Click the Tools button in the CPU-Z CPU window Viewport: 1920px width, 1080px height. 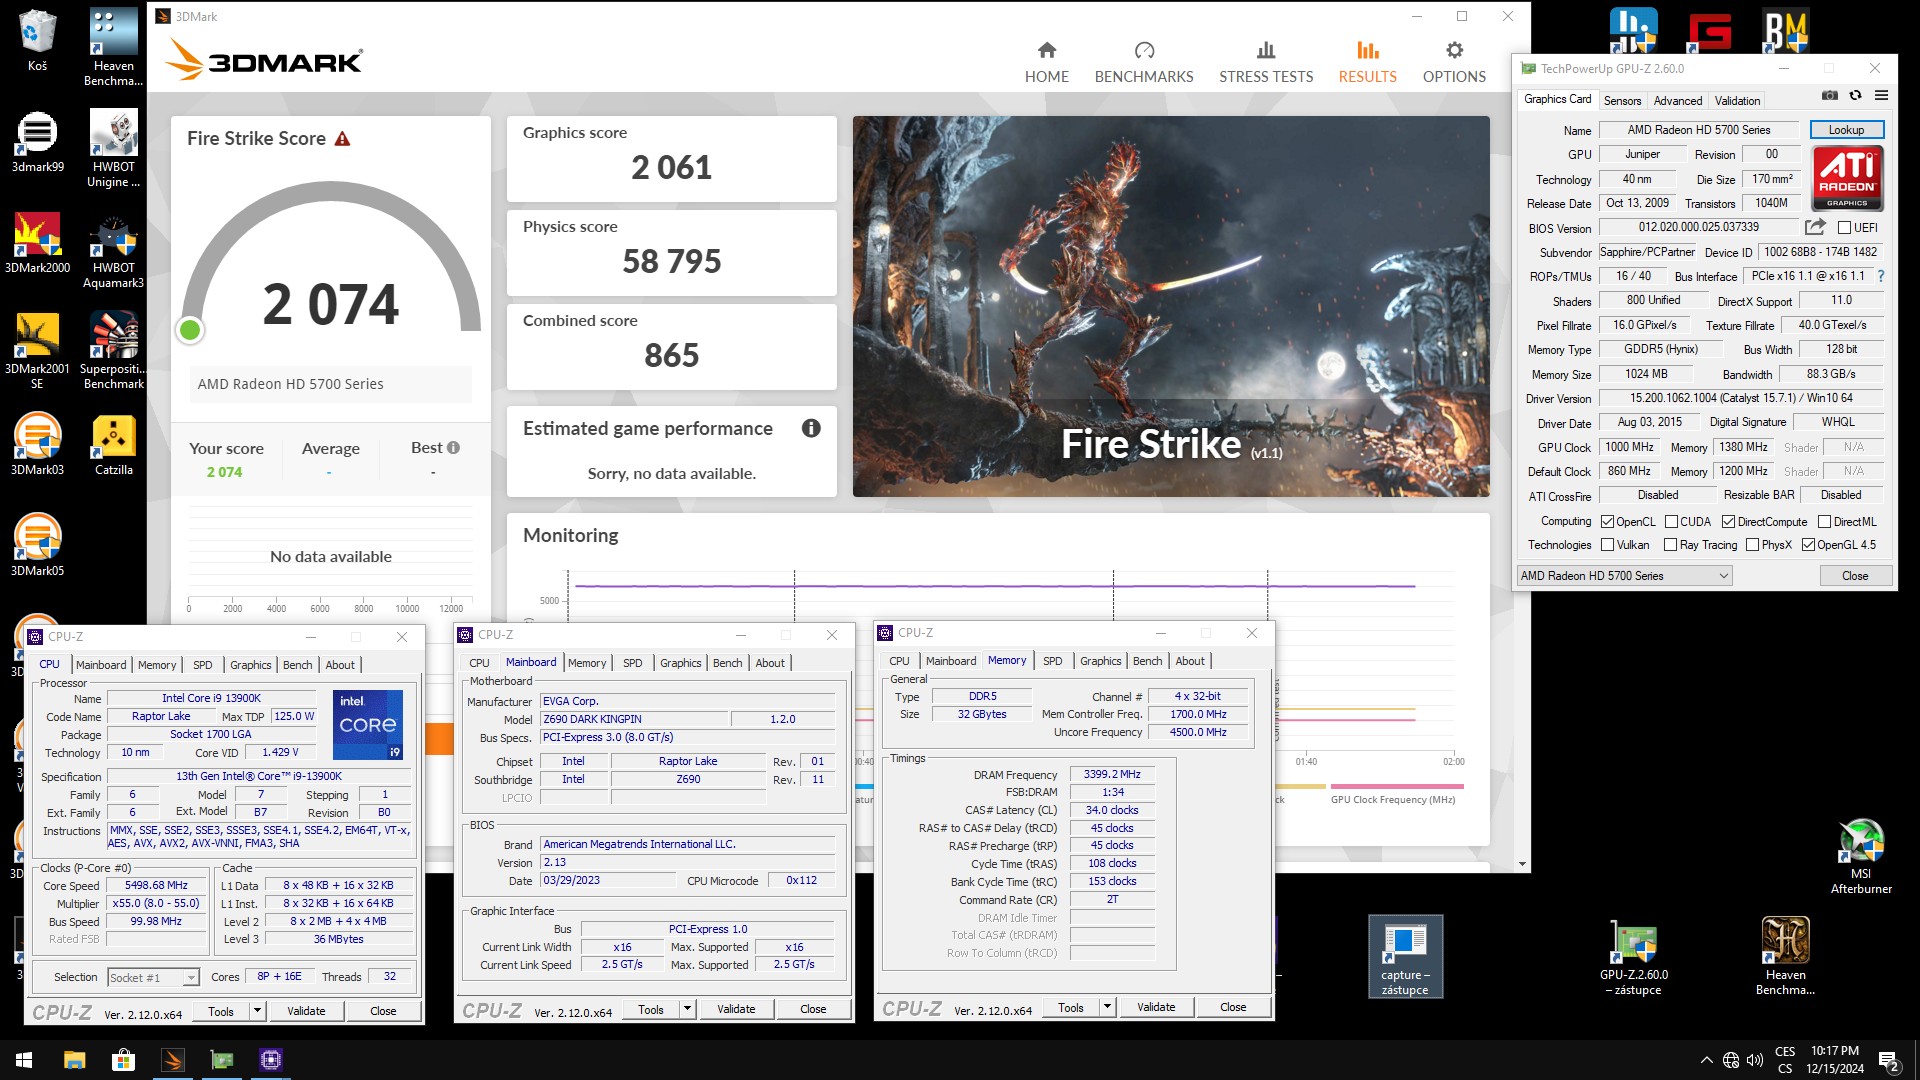pos(221,1011)
